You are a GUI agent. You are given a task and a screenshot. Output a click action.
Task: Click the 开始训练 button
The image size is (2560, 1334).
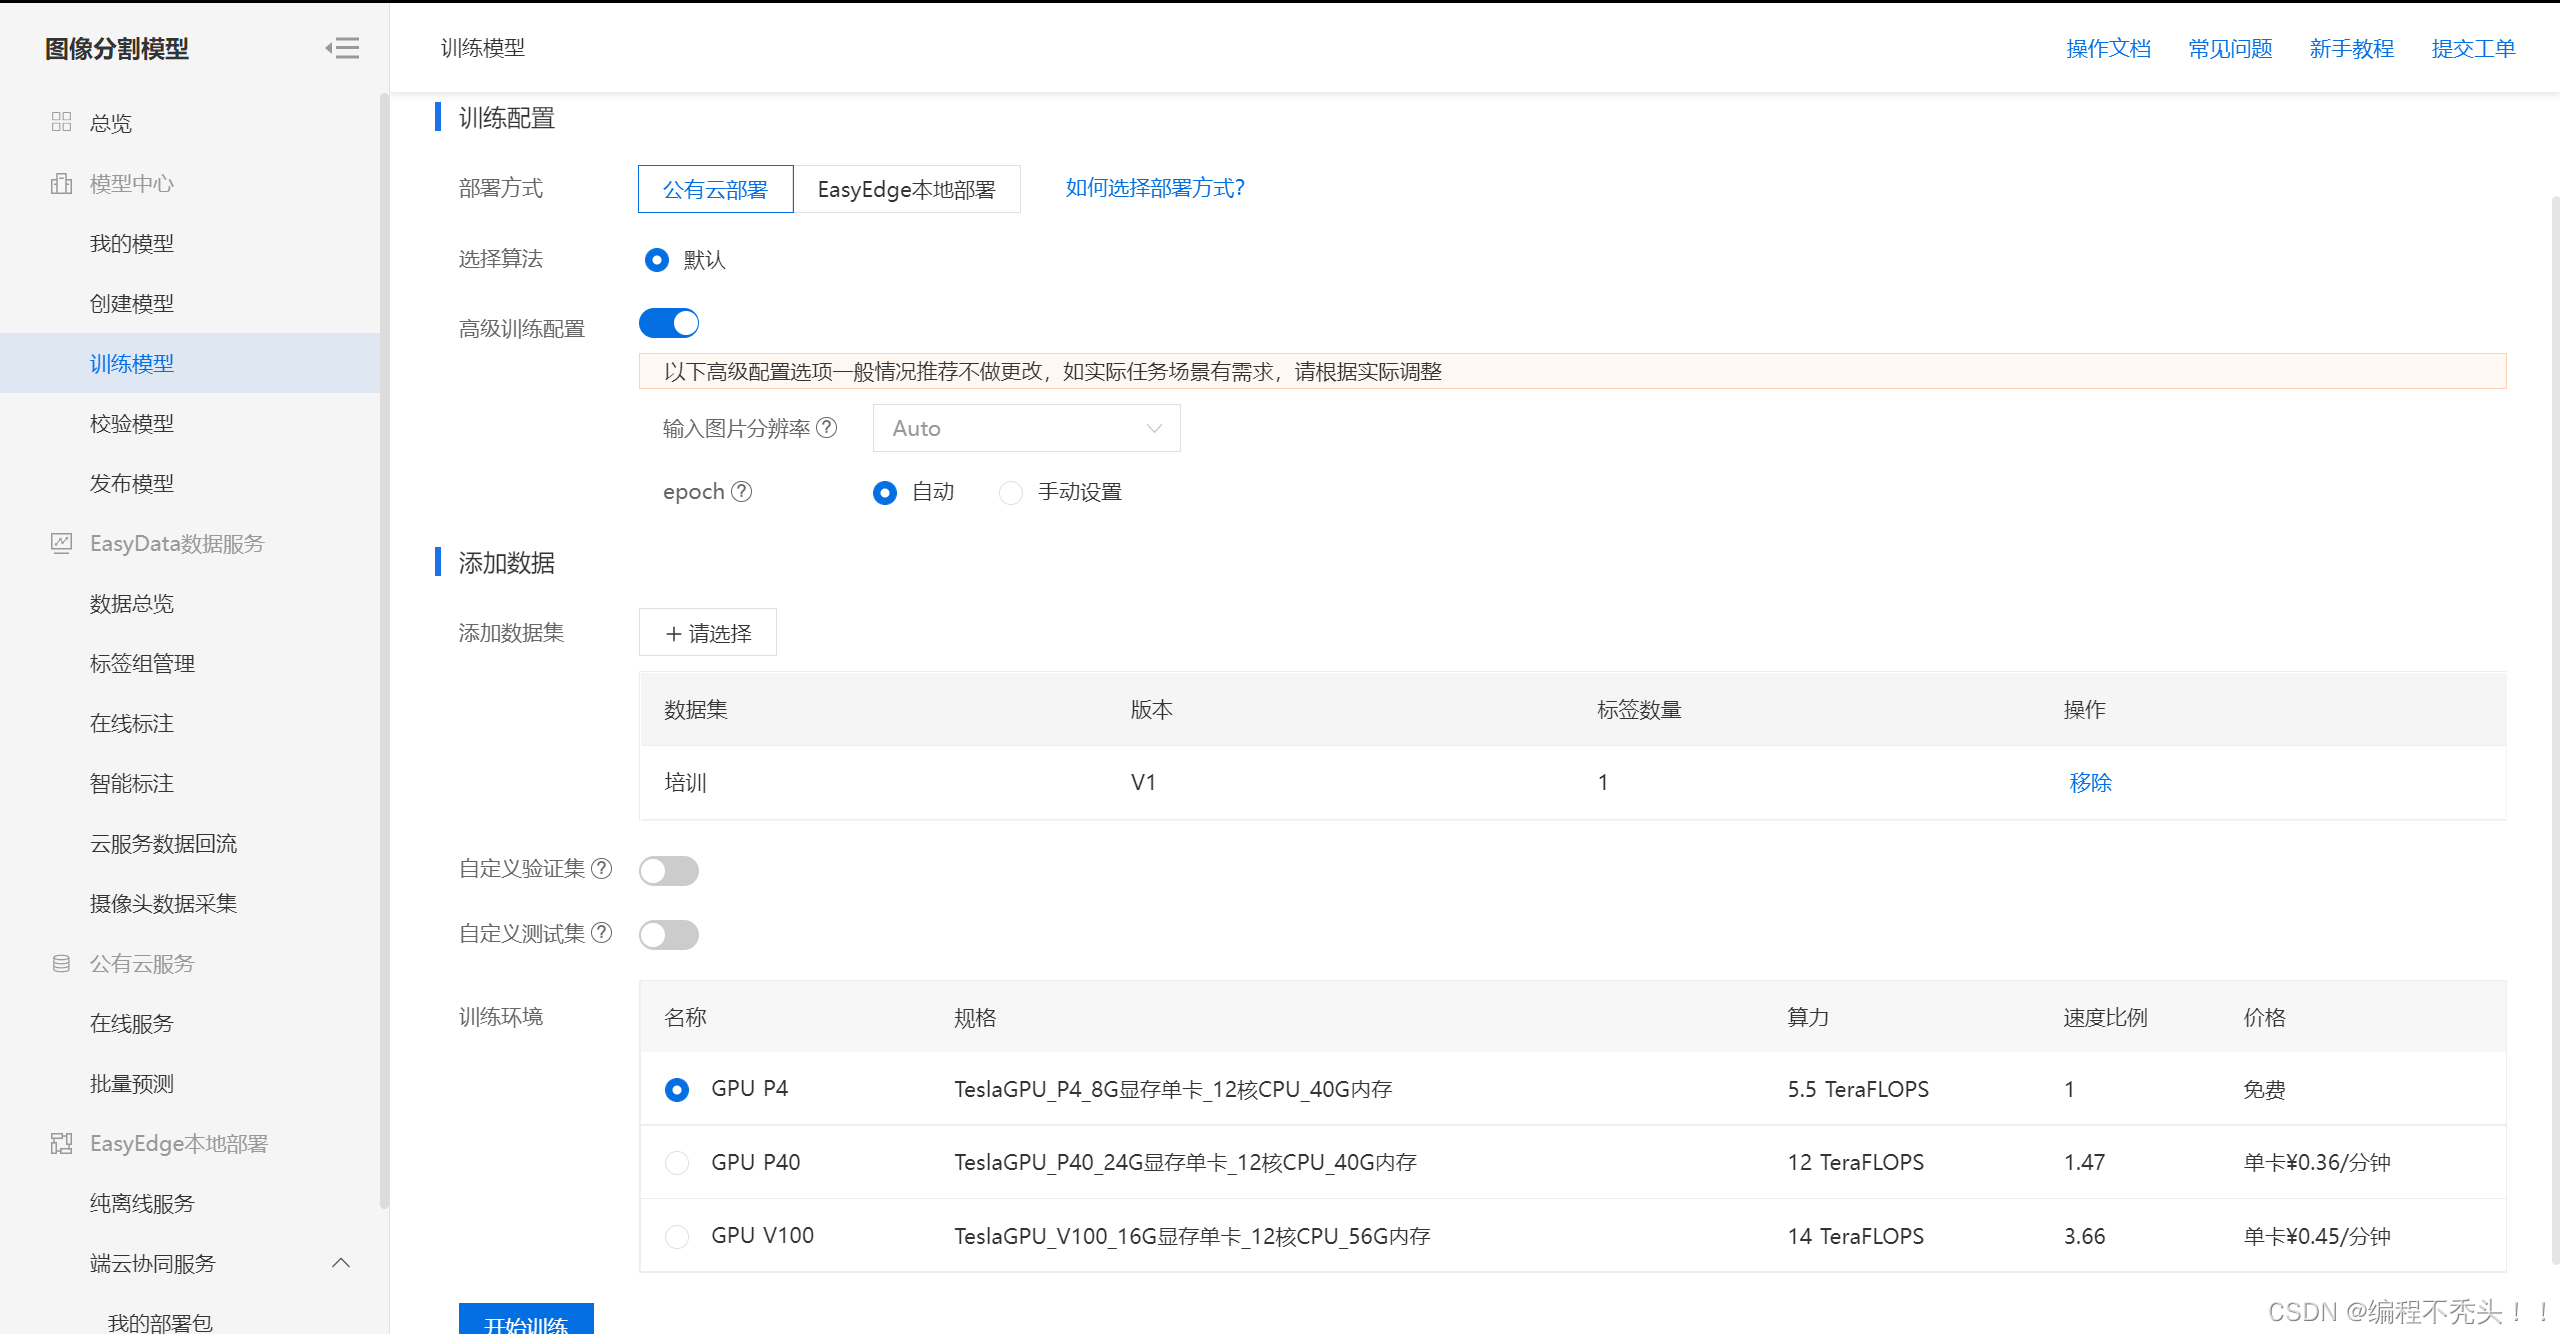pos(525,1322)
